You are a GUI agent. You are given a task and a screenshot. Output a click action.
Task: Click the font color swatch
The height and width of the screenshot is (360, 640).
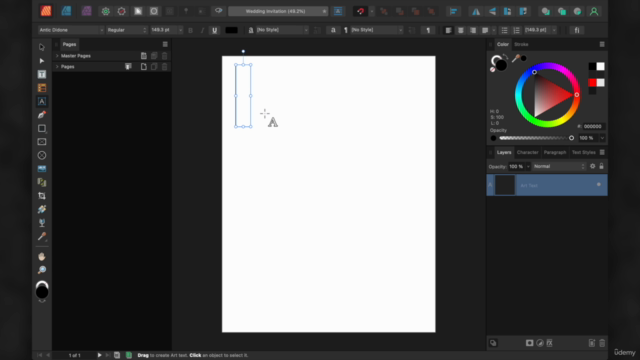click(231, 30)
